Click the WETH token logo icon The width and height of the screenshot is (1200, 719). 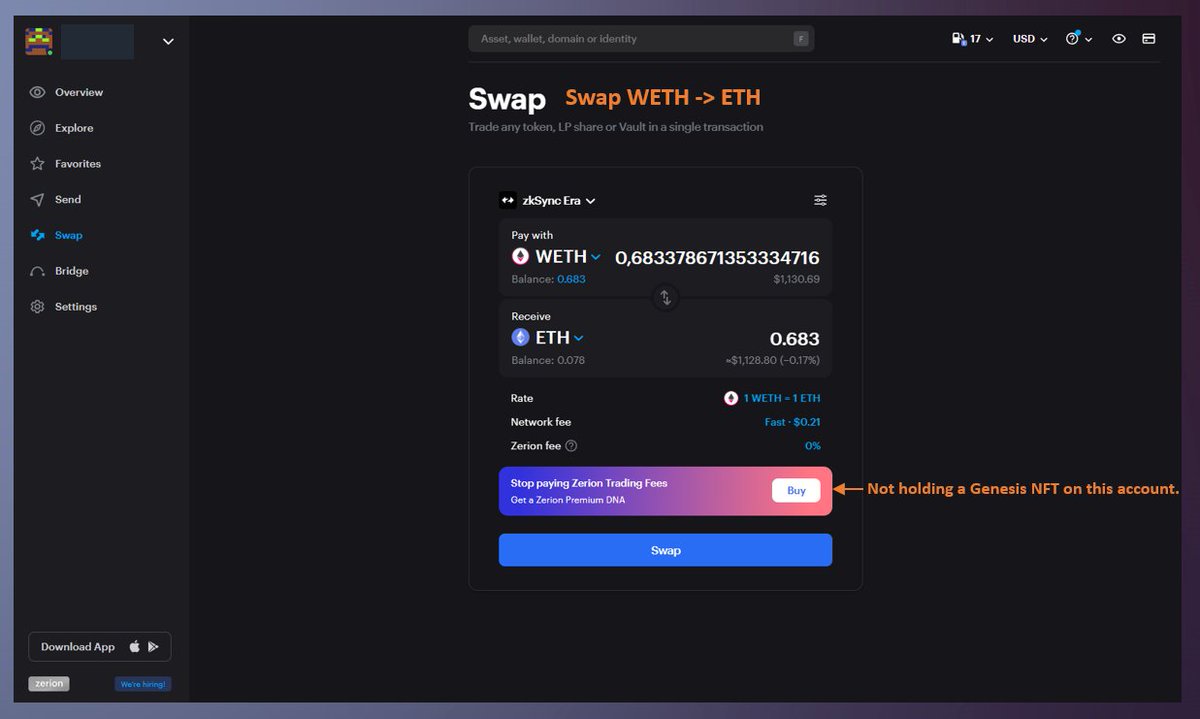[x=520, y=257]
